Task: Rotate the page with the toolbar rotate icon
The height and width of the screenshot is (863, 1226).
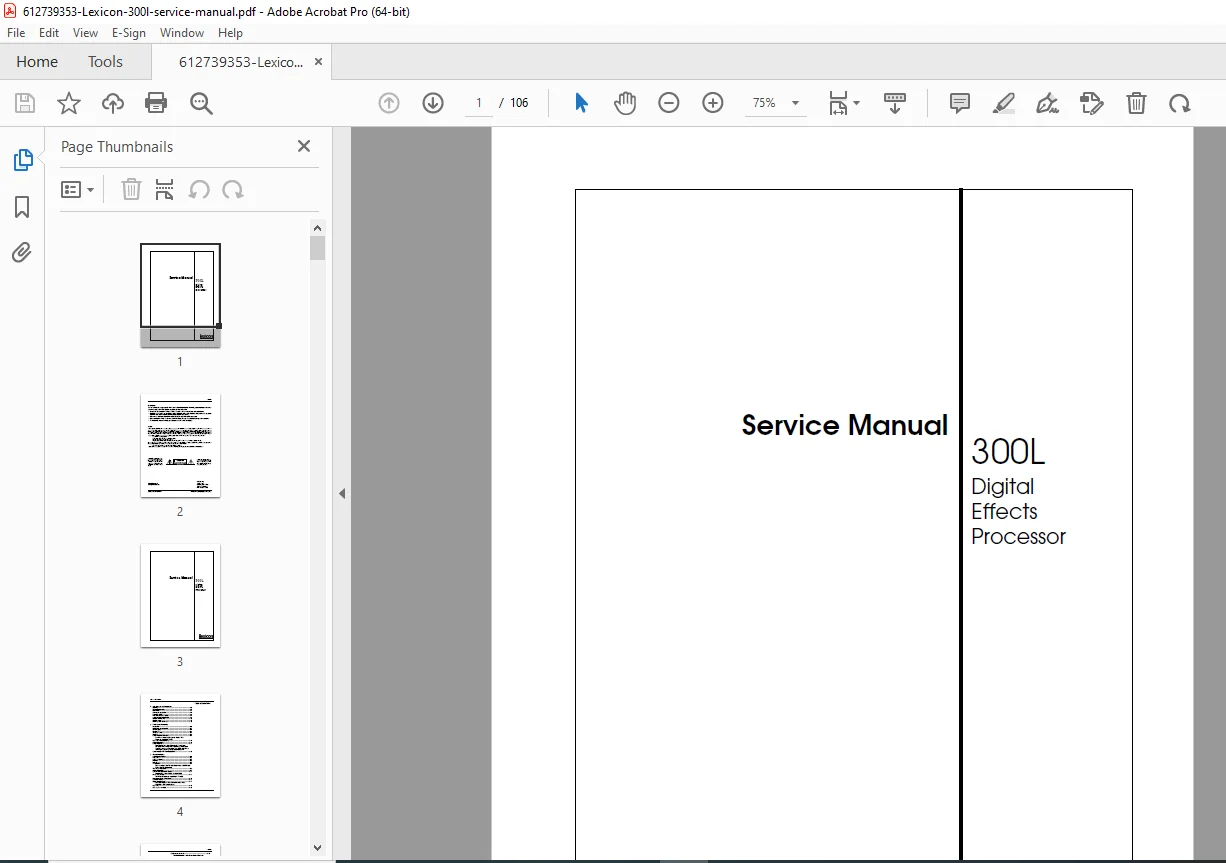Action: click(1180, 103)
